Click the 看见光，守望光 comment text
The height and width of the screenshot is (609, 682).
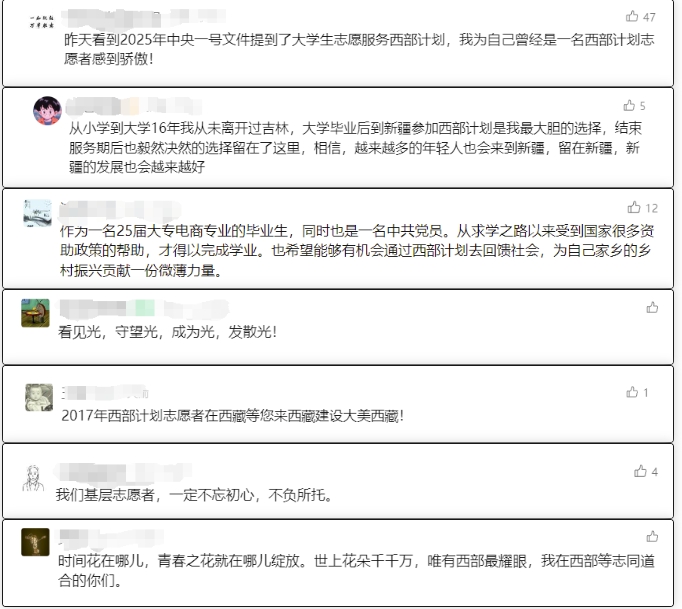(167, 332)
